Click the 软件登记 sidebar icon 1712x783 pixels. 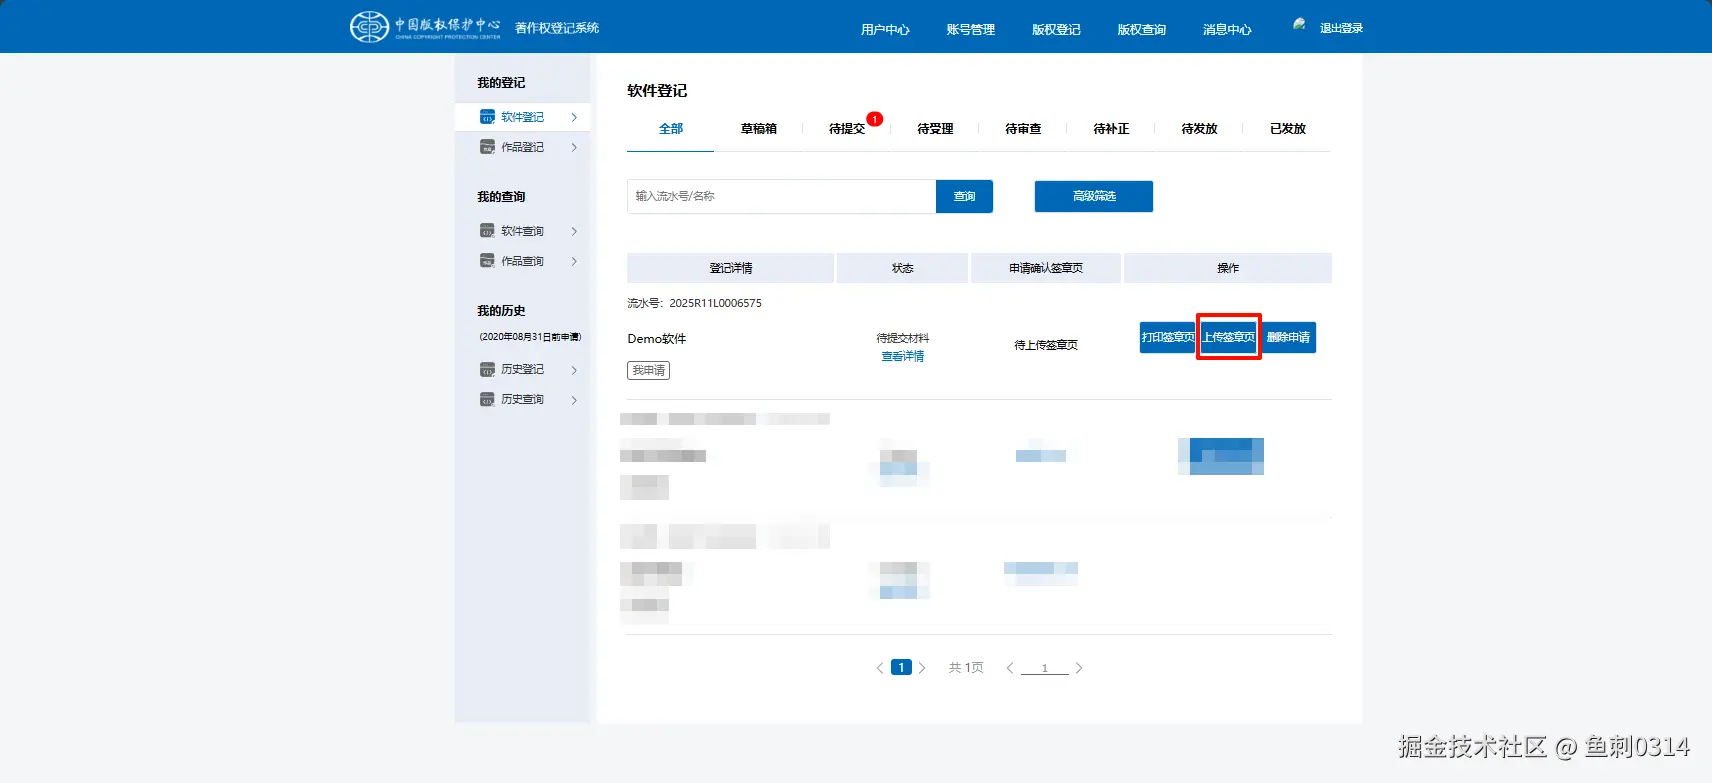point(487,117)
